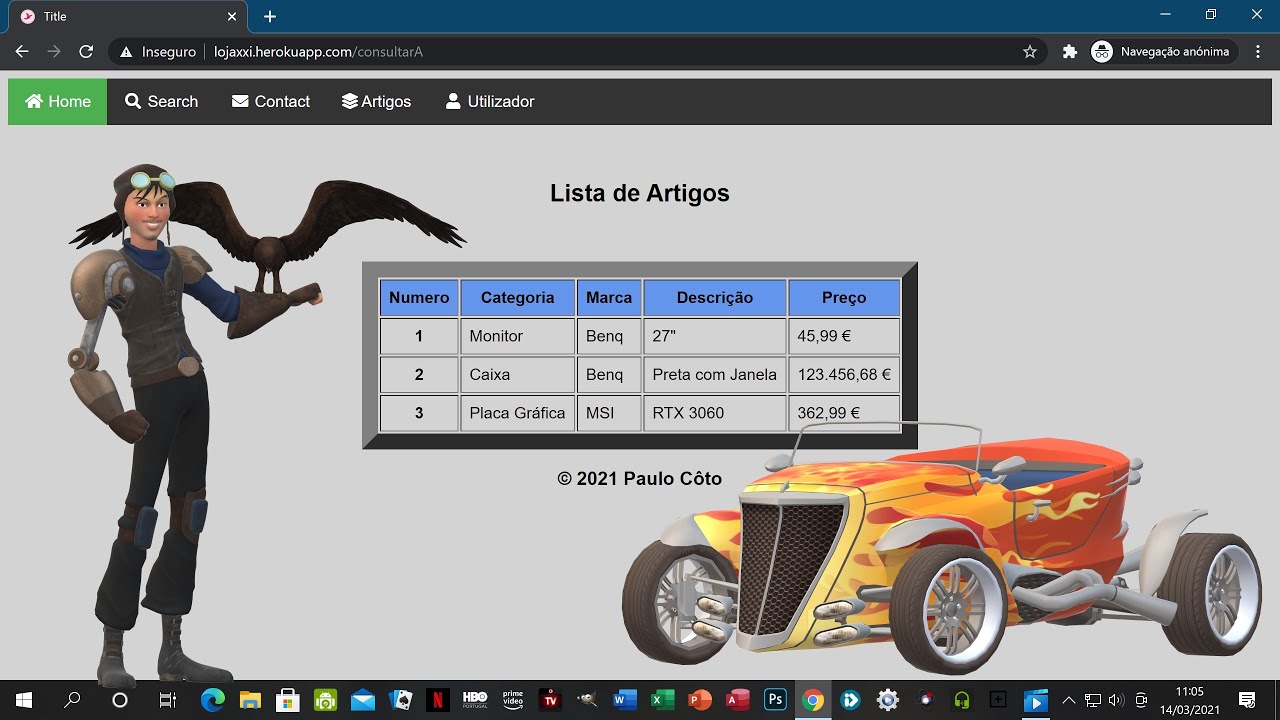Click the Monitor category cell
Image resolution: width=1280 pixels, height=720 pixels.
click(x=517, y=336)
